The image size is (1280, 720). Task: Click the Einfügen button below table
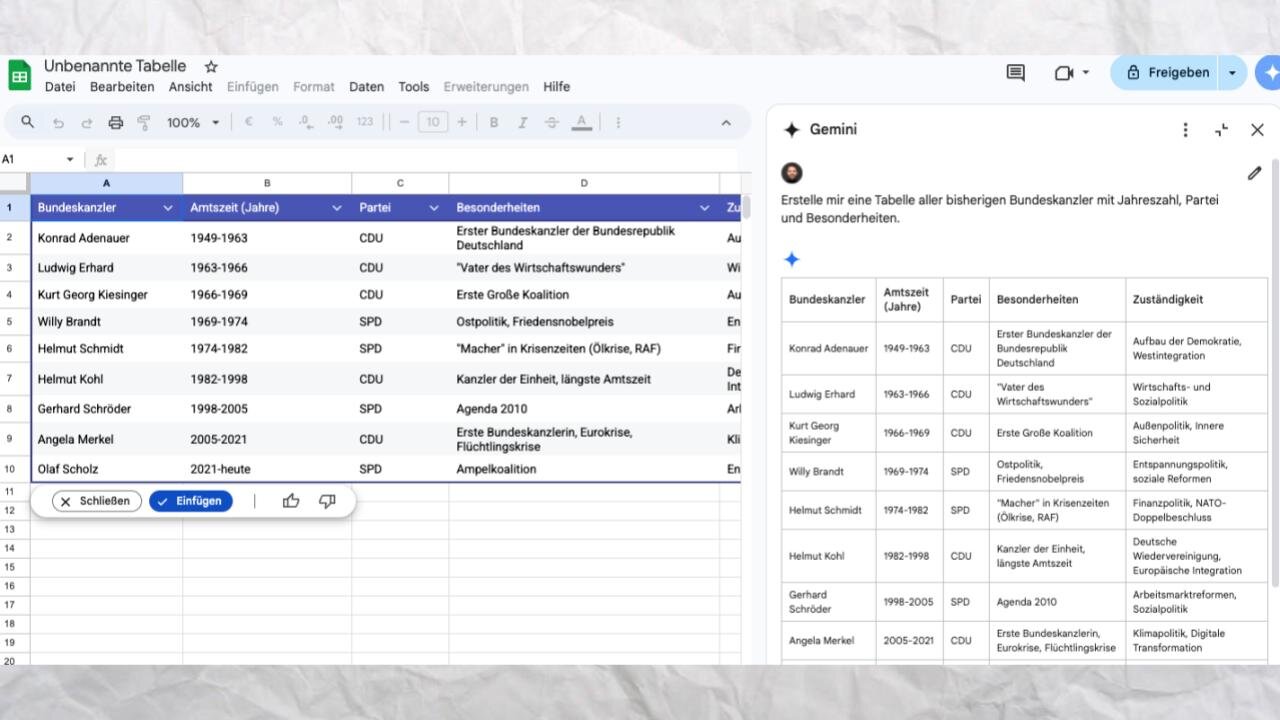point(190,501)
